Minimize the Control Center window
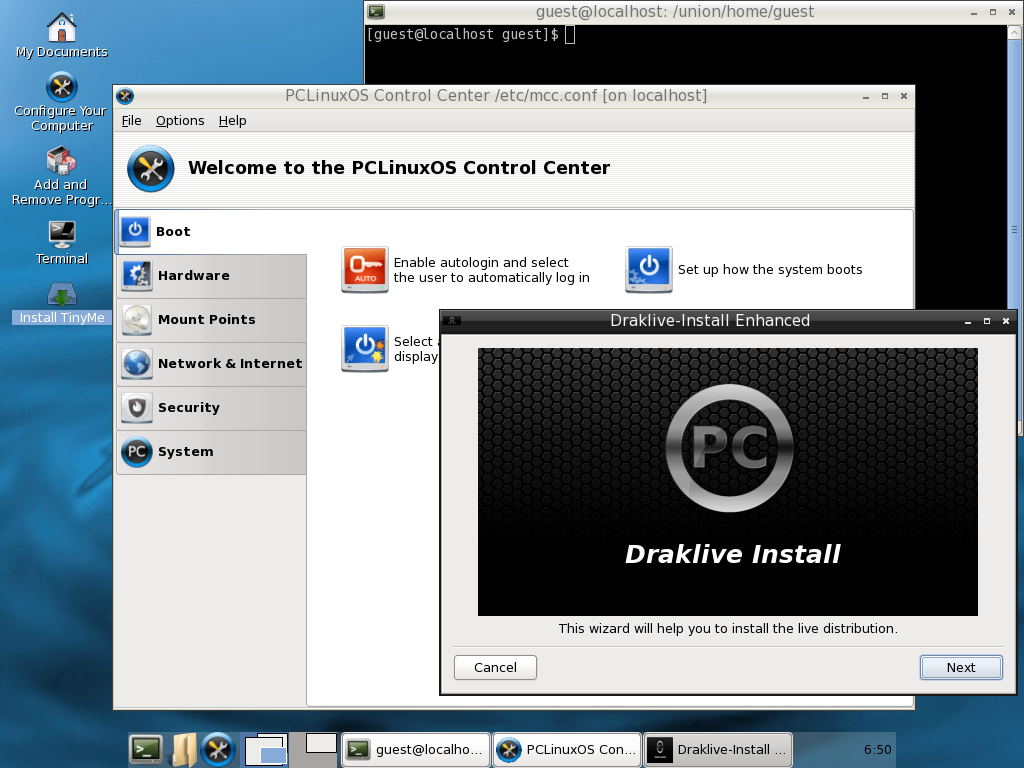 866,97
